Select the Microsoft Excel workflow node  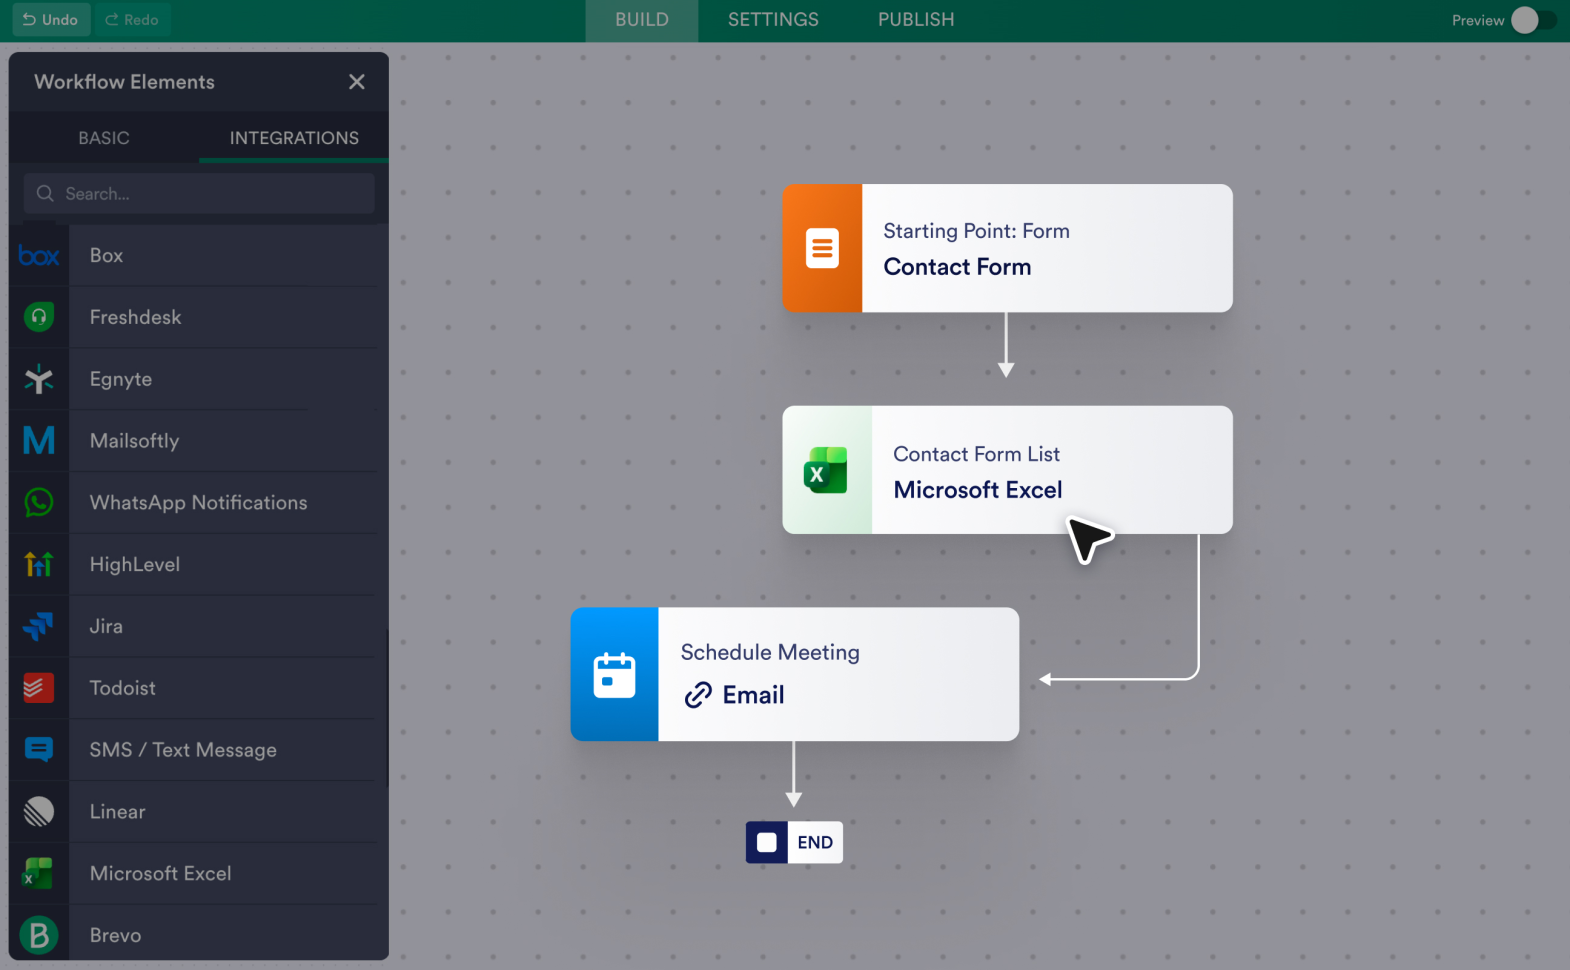[1007, 470]
